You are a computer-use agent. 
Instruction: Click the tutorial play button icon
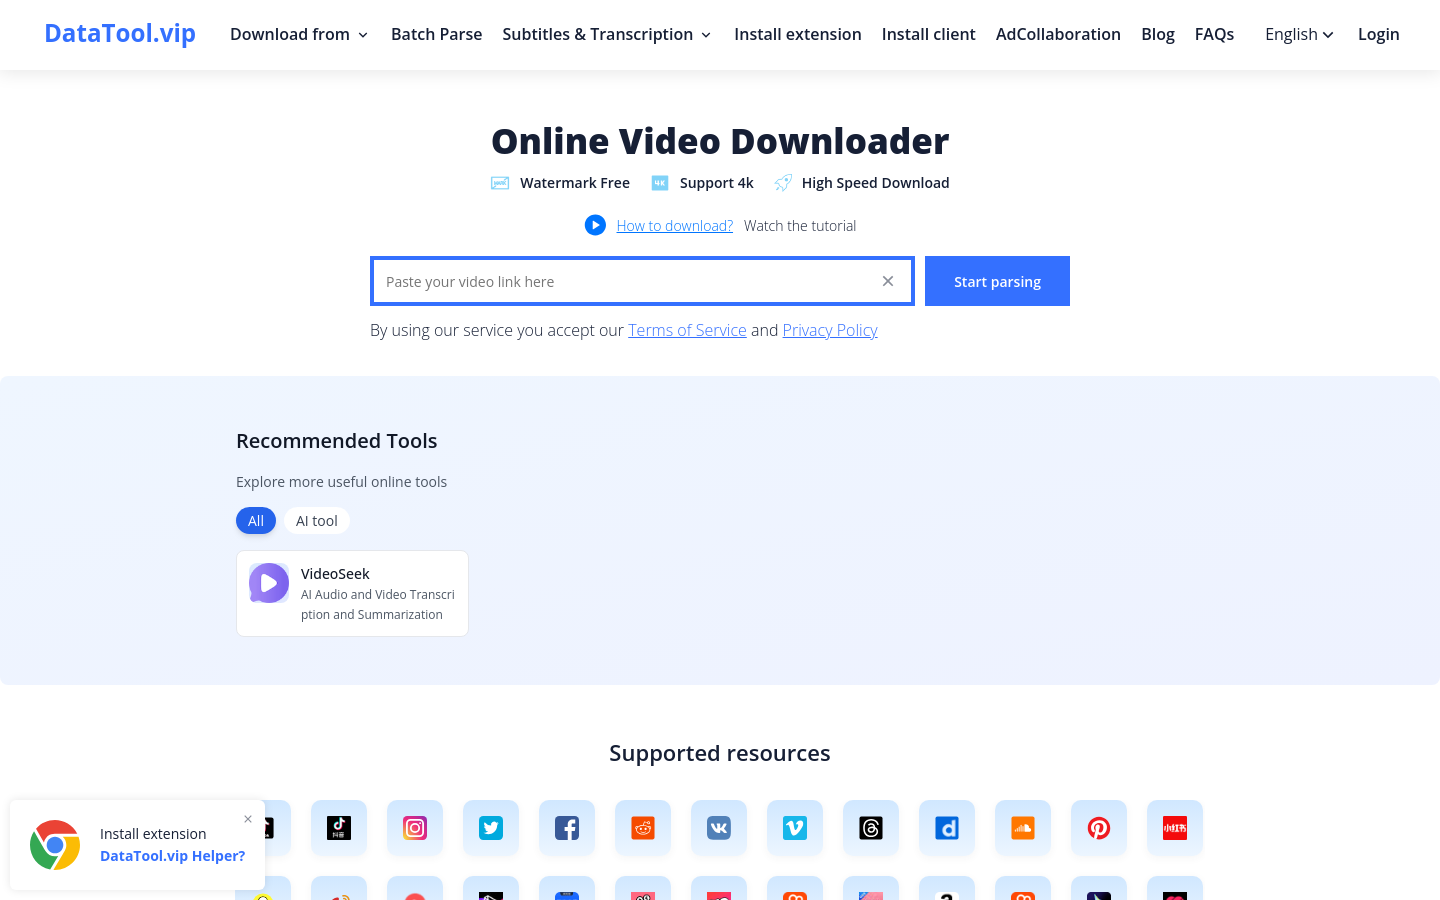(x=595, y=225)
